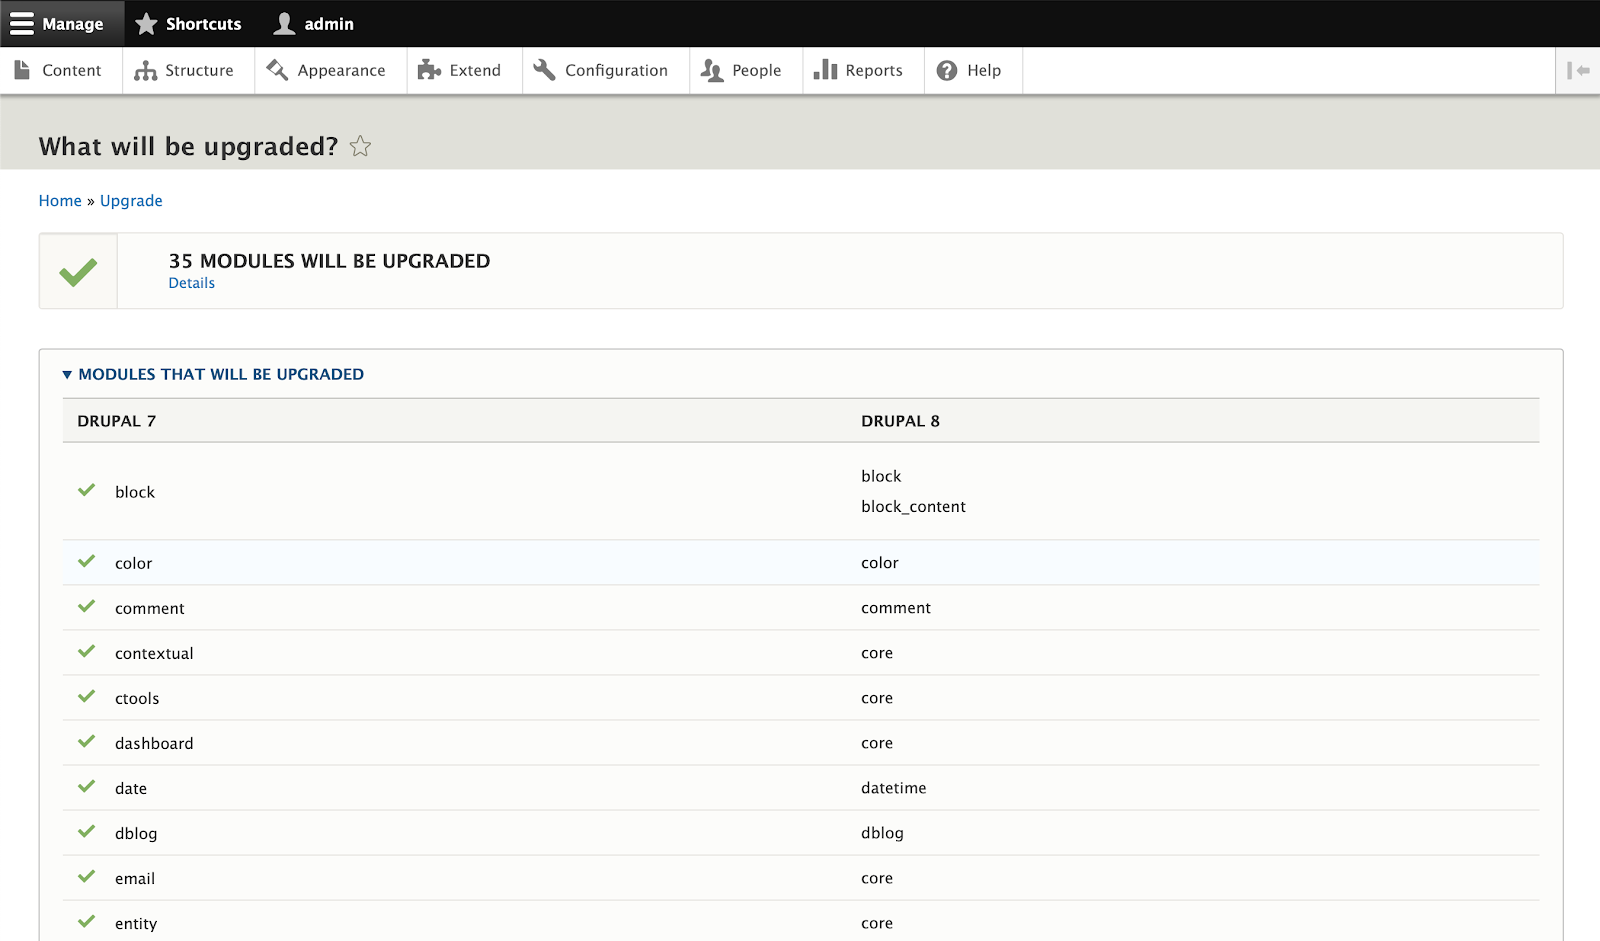Image resolution: width=1600 pixels, height=941 pixels.
Task: Open the Extend menu item
Action: pos(464,71)
